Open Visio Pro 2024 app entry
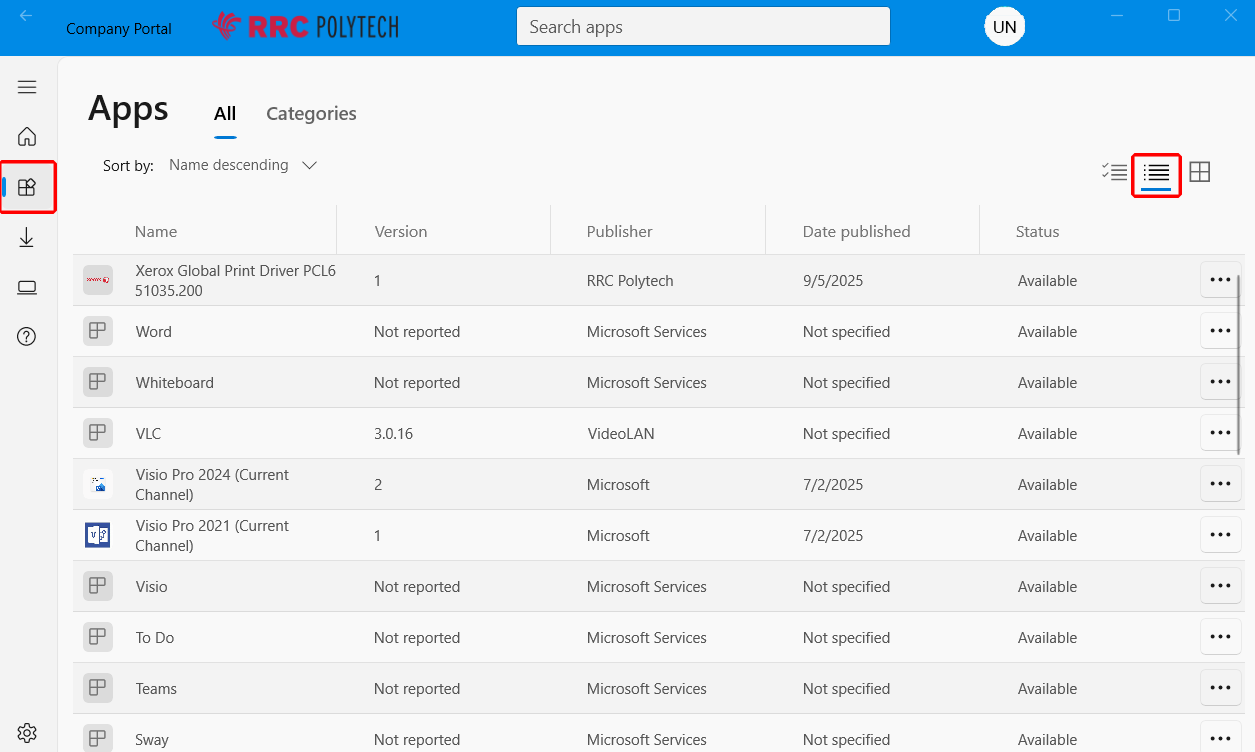1255x752 pixels. 212,484
